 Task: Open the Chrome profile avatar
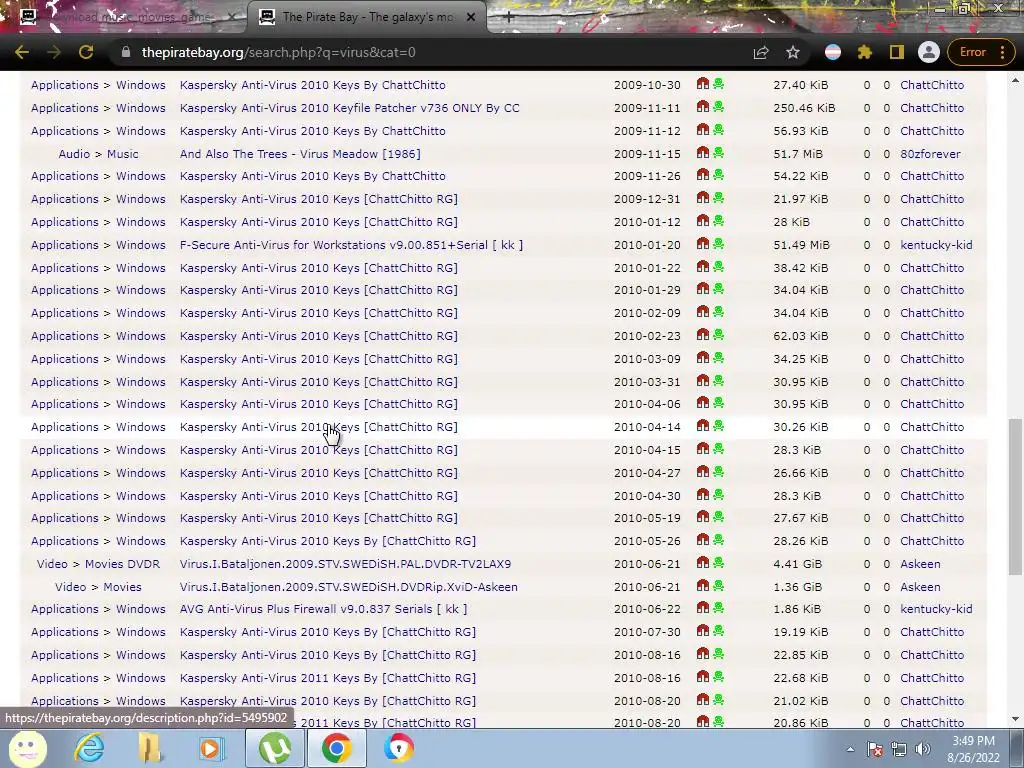pos(928,52)
